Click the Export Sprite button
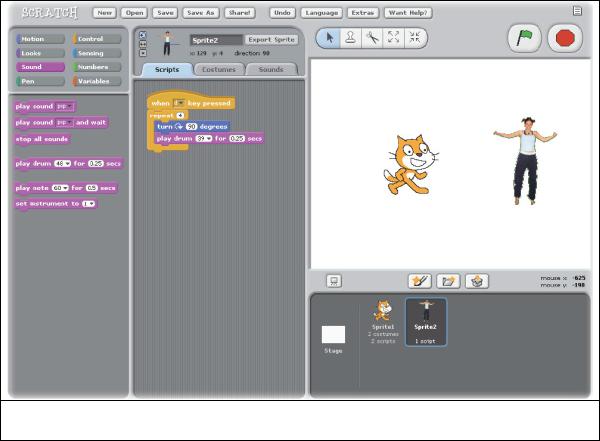600x441 pixels. (271, 39)
